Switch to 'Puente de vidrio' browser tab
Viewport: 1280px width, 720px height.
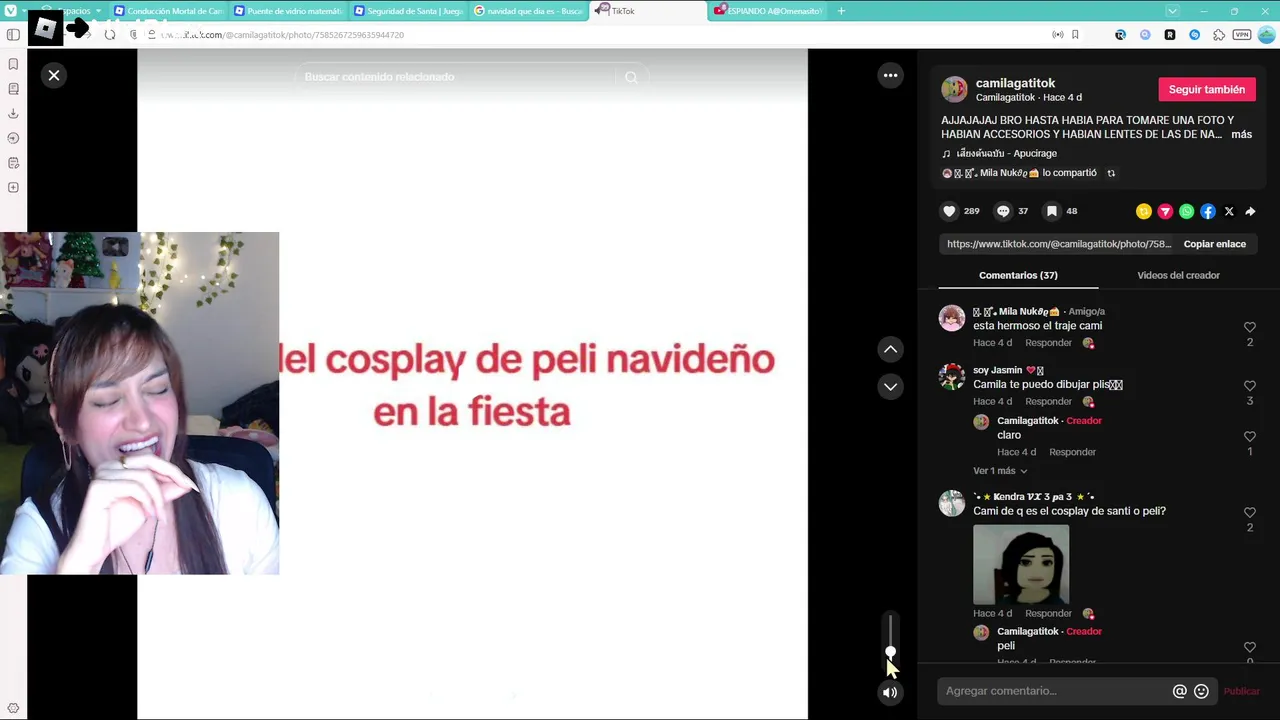click(288, 11)
